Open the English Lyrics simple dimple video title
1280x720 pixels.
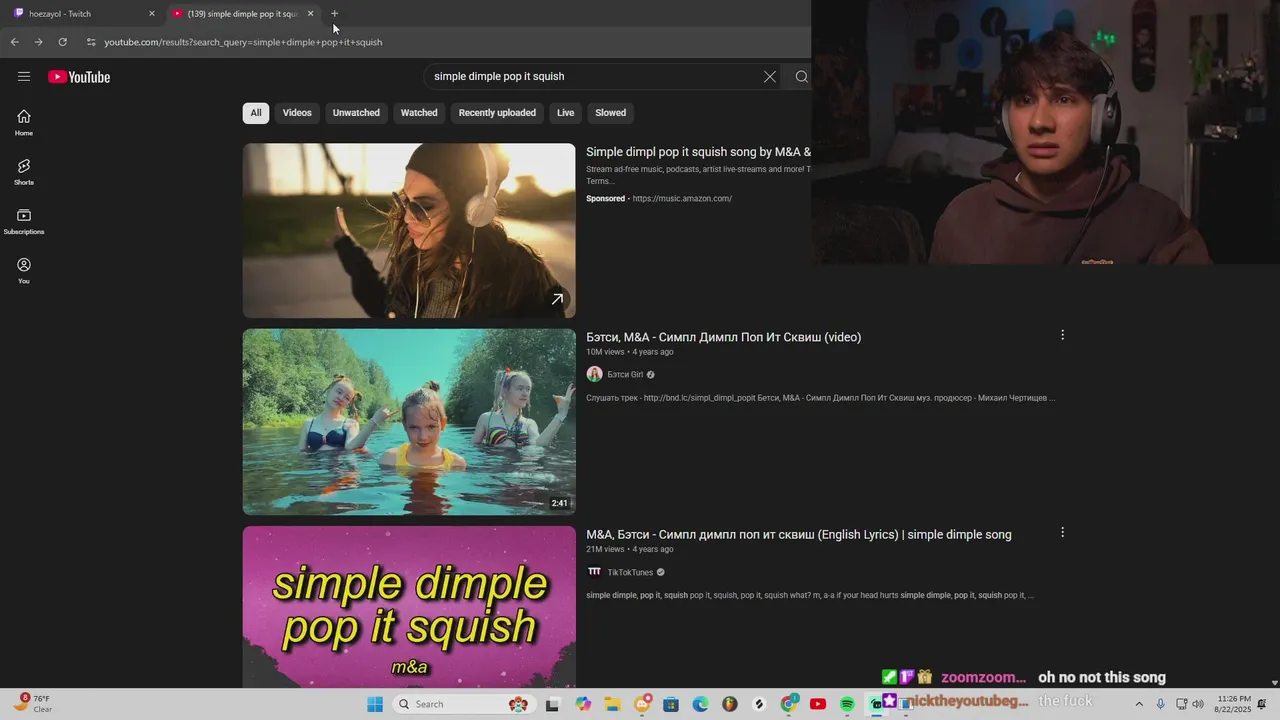tap(798, 535)
